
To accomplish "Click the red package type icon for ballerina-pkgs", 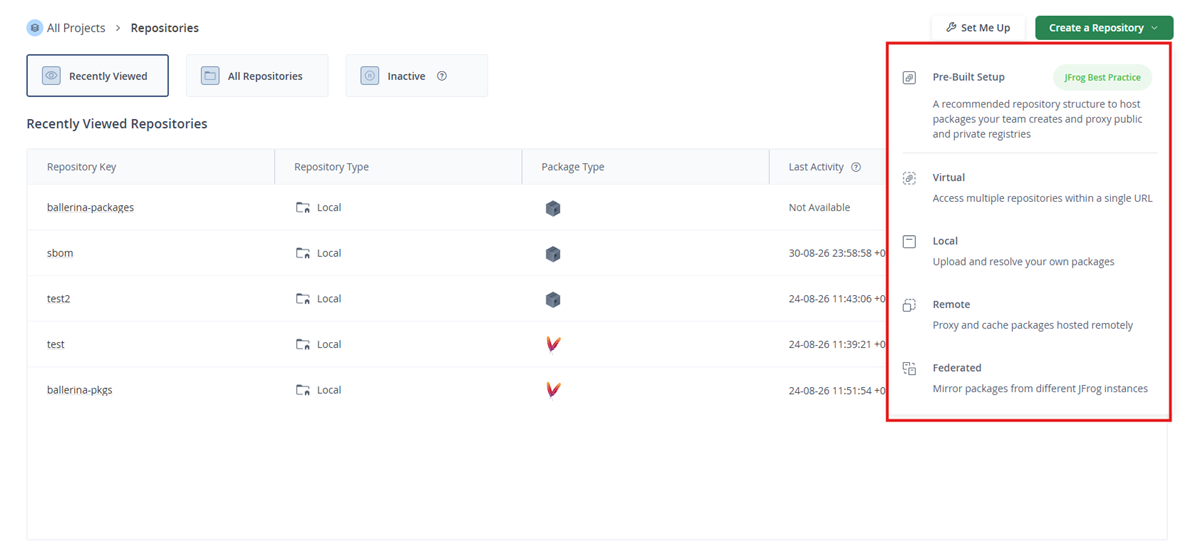I will pyautogui.click(x=553, y=390).
